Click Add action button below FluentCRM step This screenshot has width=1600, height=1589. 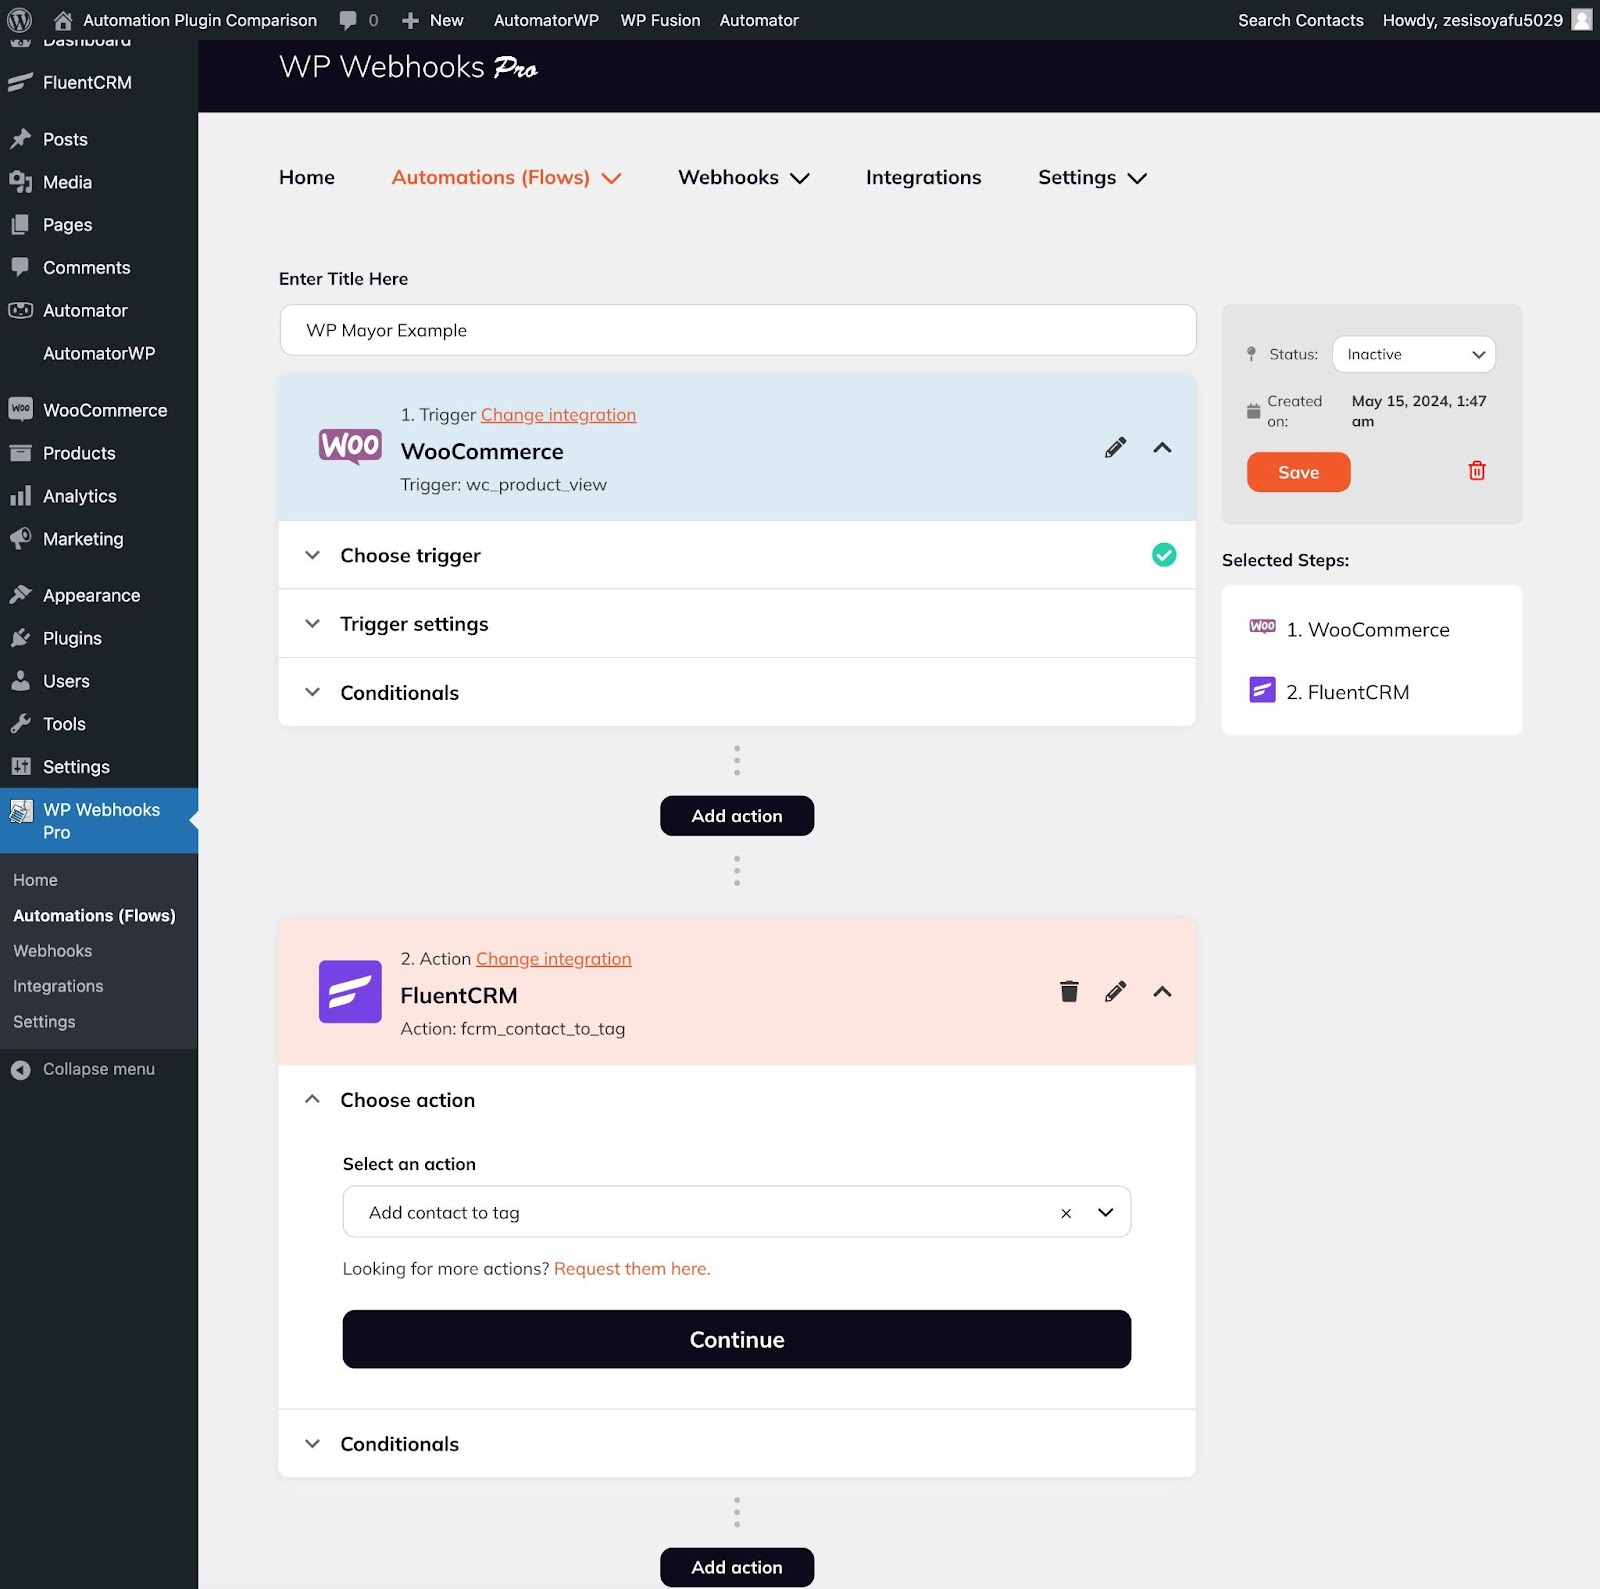click(x=737, y=1567)
